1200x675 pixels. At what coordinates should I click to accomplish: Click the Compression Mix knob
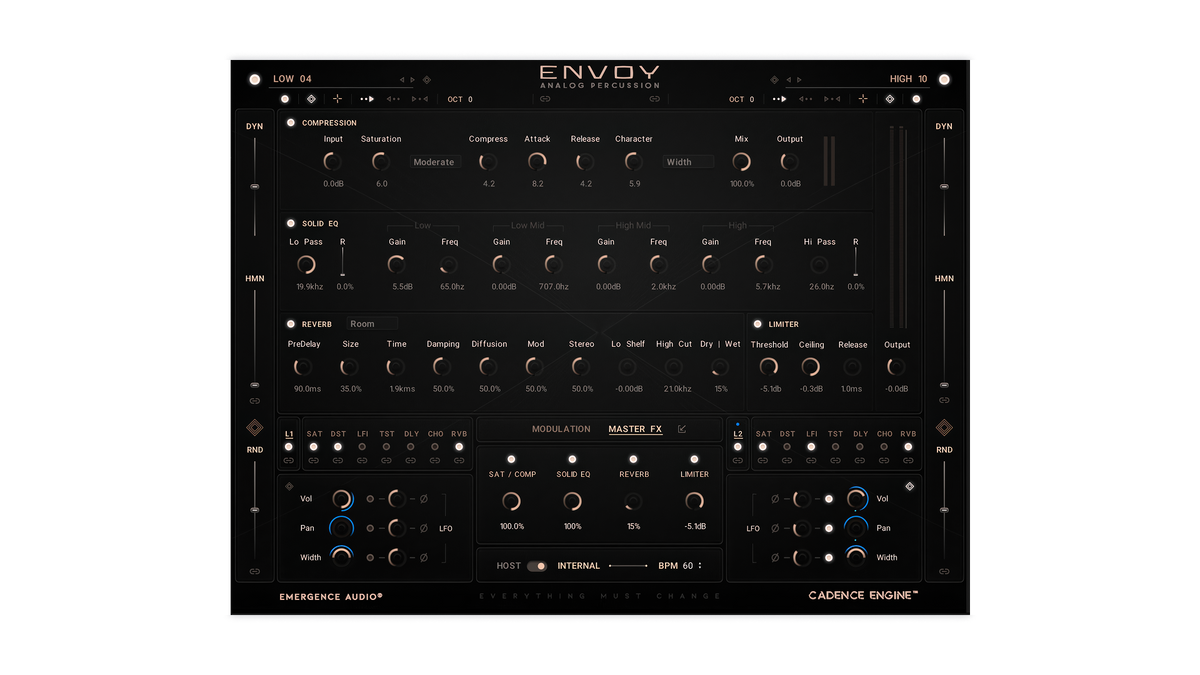(741, 161)
